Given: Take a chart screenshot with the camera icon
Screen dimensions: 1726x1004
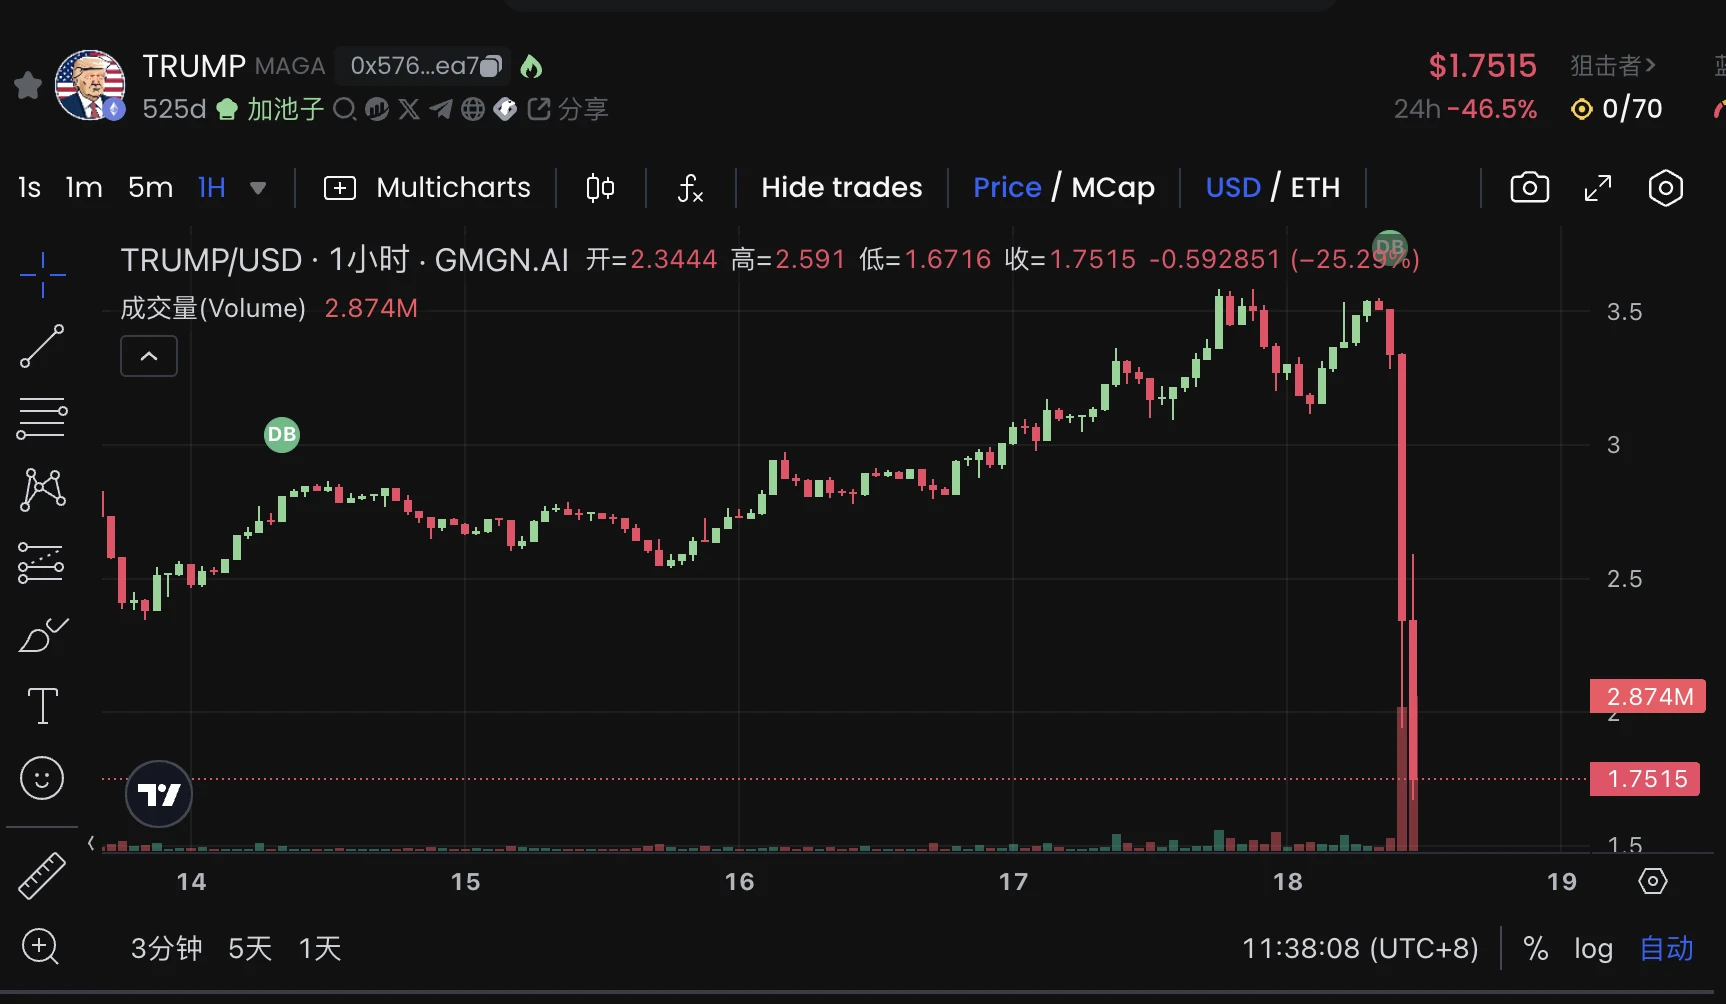Looking at the screenshot, I should [1529, 187].
